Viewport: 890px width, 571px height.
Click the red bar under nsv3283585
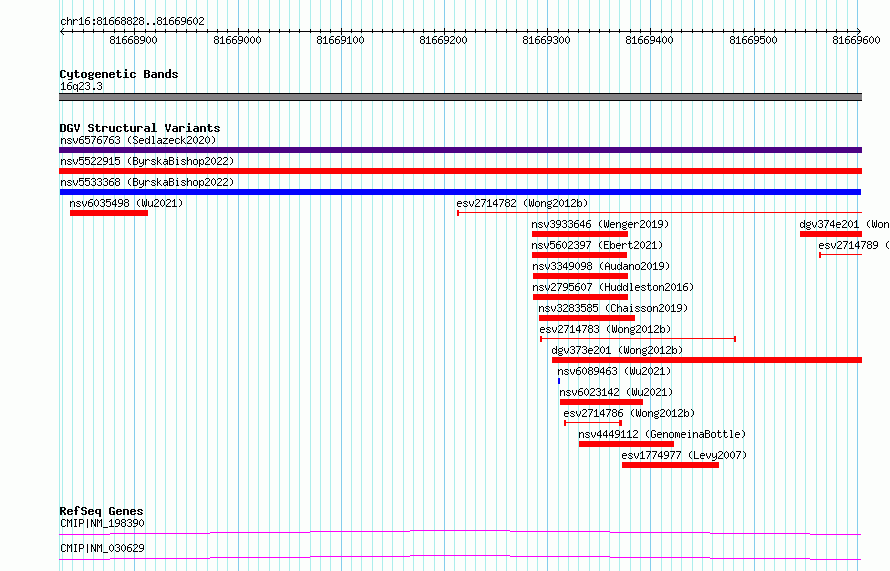pos(586,318)
